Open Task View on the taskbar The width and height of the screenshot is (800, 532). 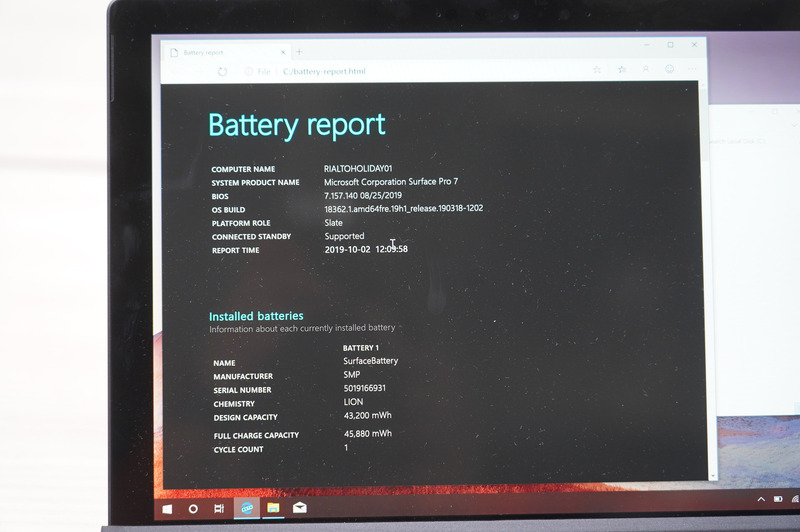pyautogui.click(x=219, y=509)
